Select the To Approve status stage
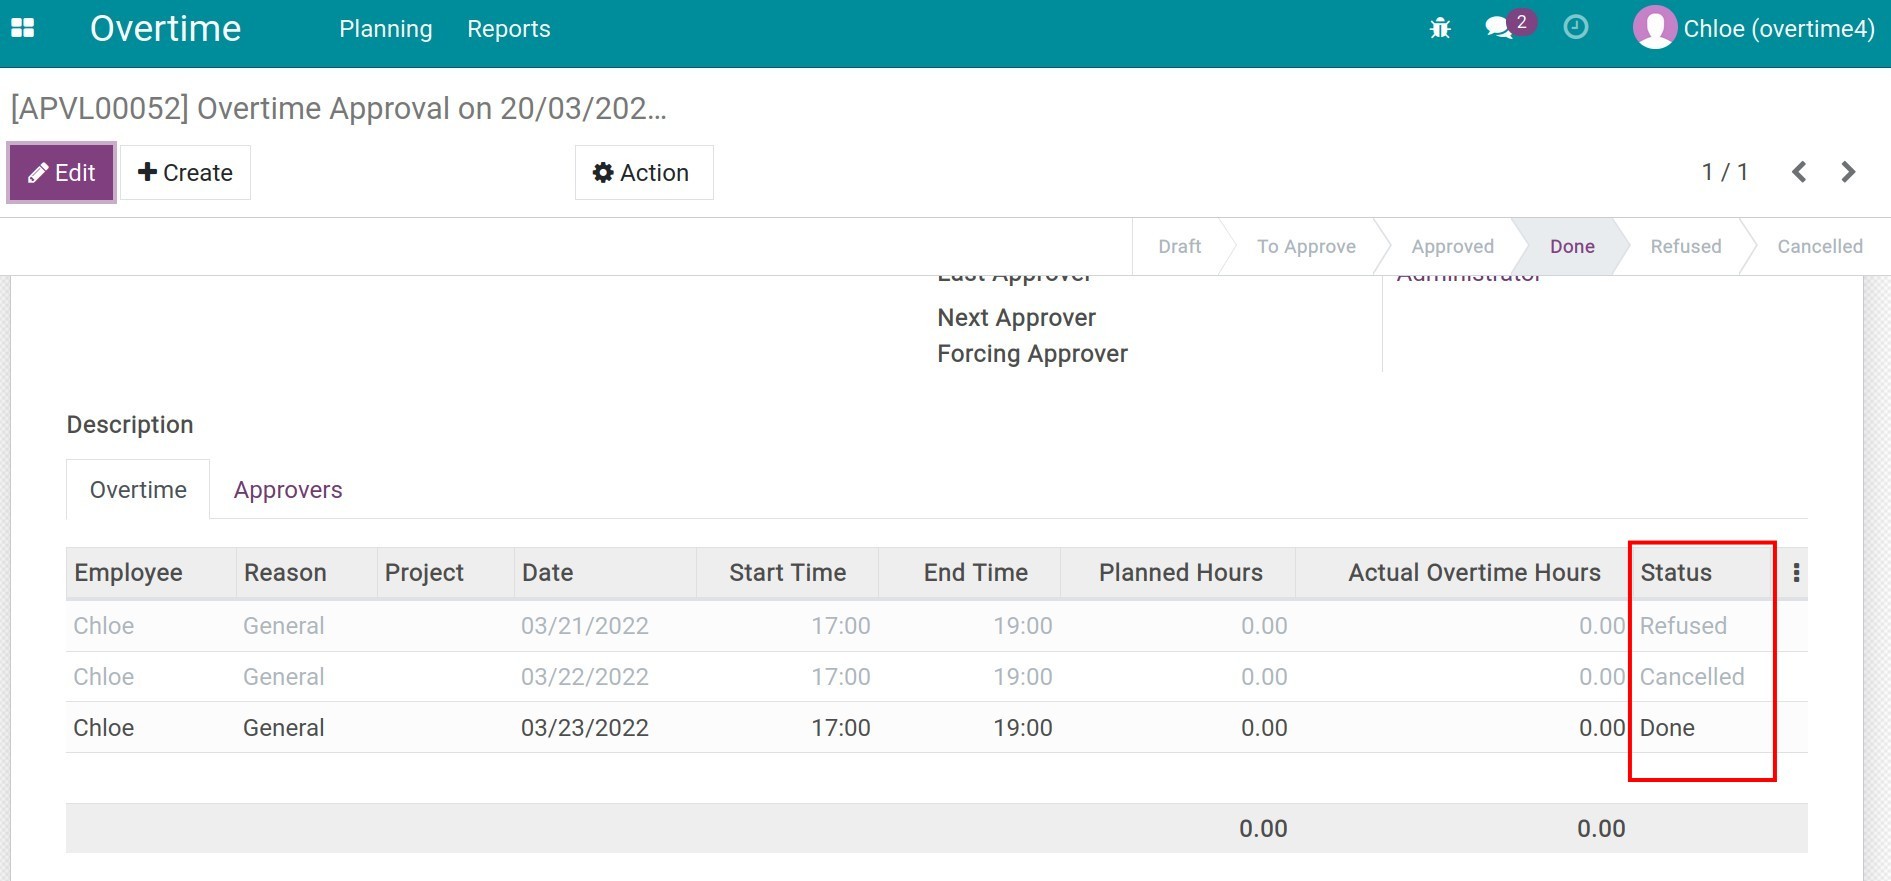Viewport: 1891px width, 881px height. (x=1305, y=247)
